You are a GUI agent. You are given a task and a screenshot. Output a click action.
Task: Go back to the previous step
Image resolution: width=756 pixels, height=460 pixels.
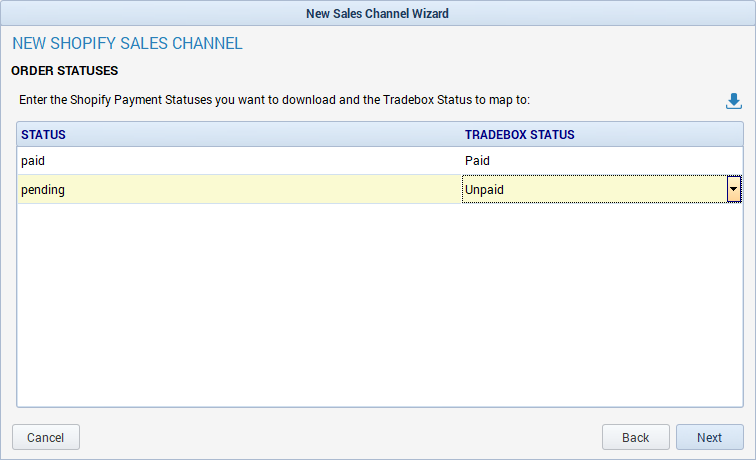[635, 437]
